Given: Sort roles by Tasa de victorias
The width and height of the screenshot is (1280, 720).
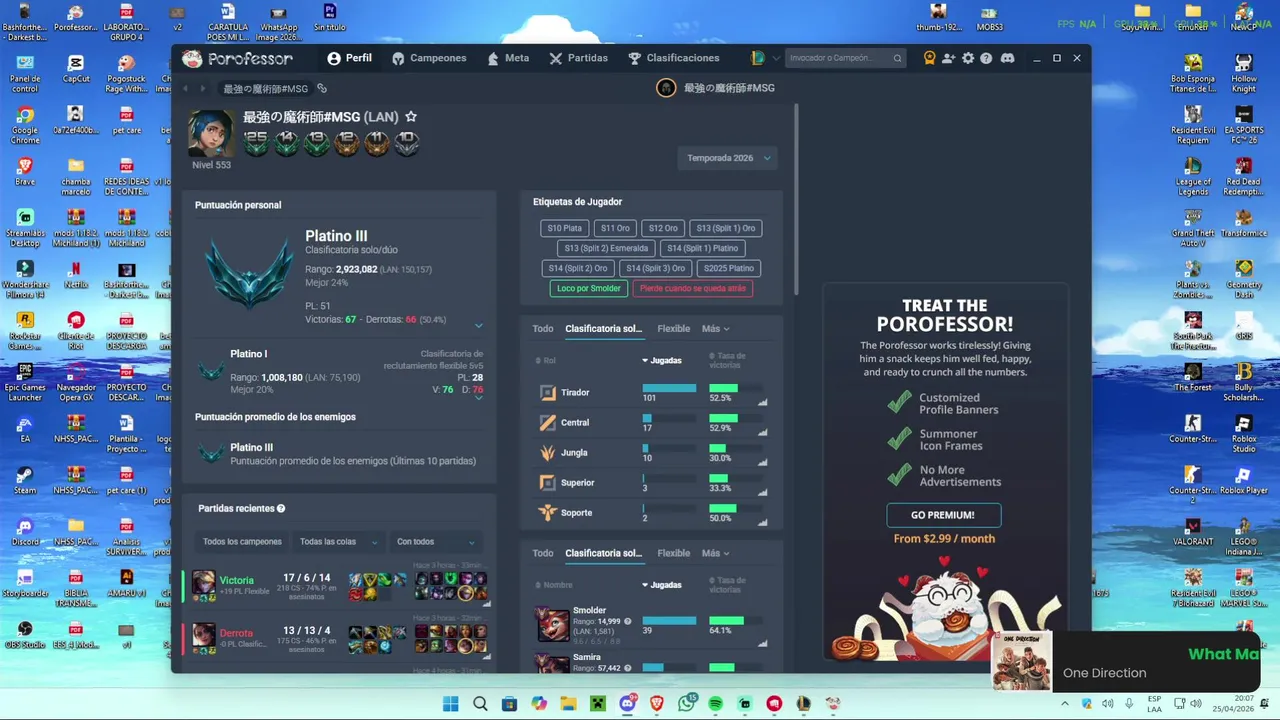Looking at the screenshot, I should [x=729, y=359].
